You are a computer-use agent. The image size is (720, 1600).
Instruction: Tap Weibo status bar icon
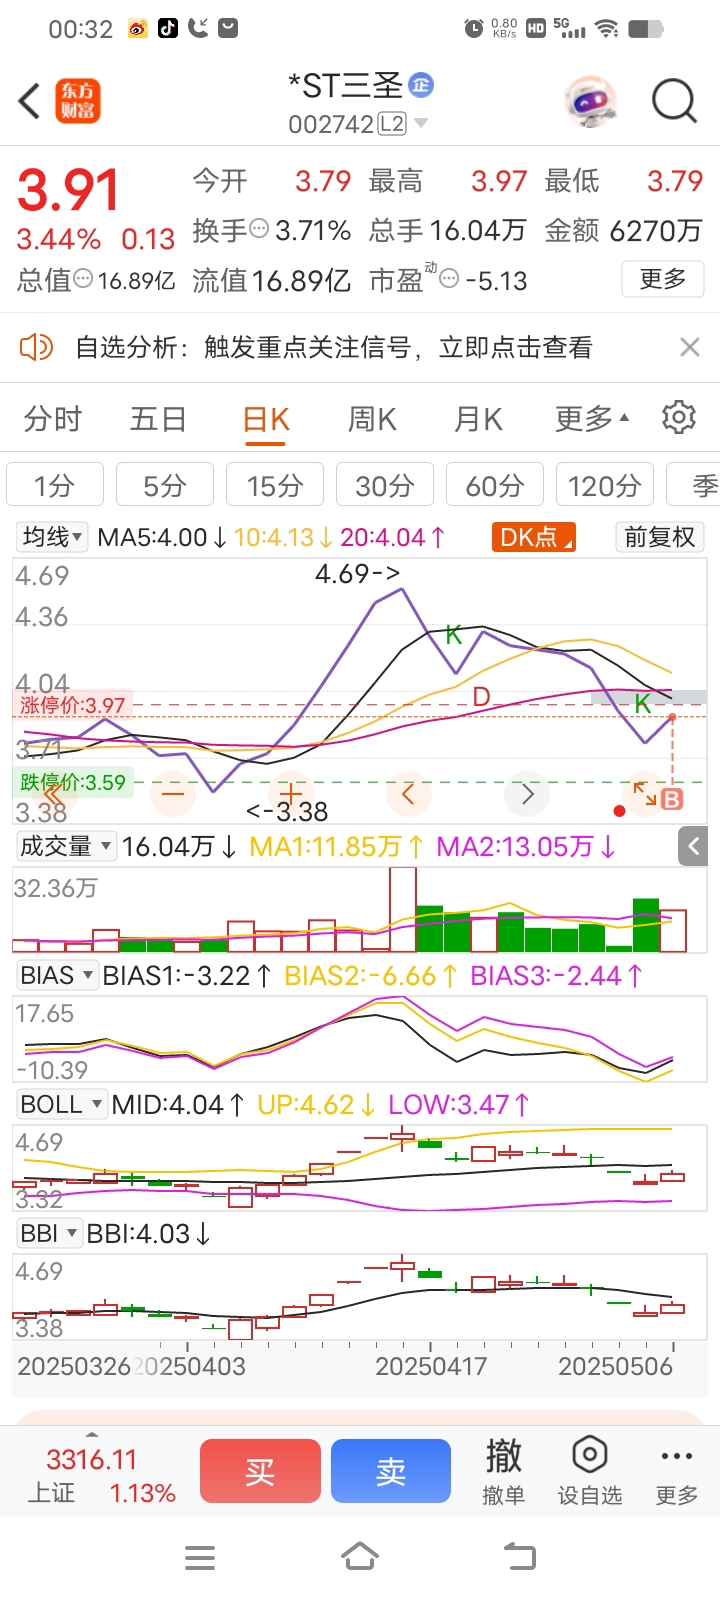tap(138, 29)
